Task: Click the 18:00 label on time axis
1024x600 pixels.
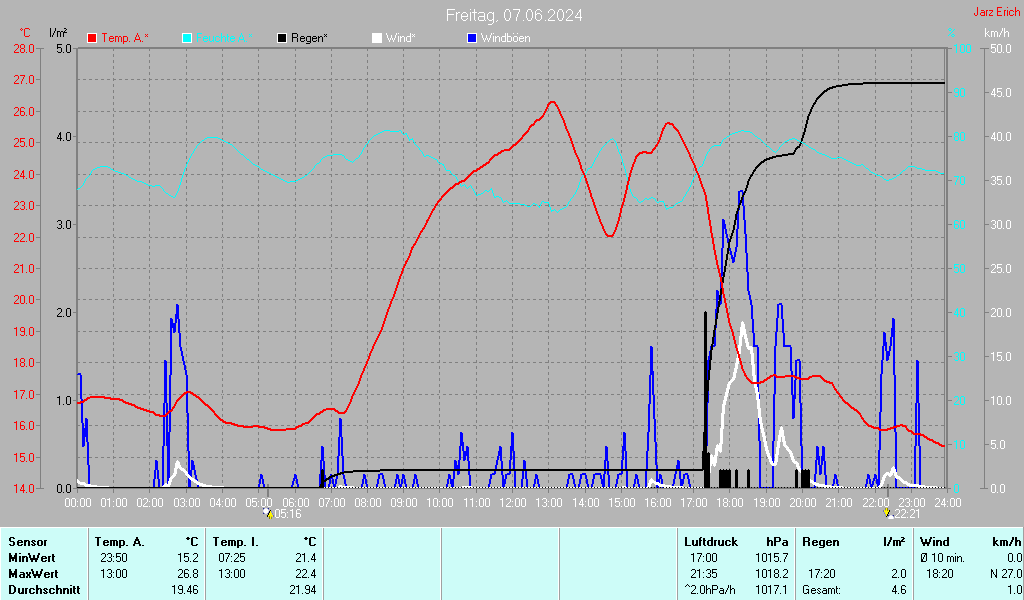Action: pyautogui.click(x=730, y=502)
